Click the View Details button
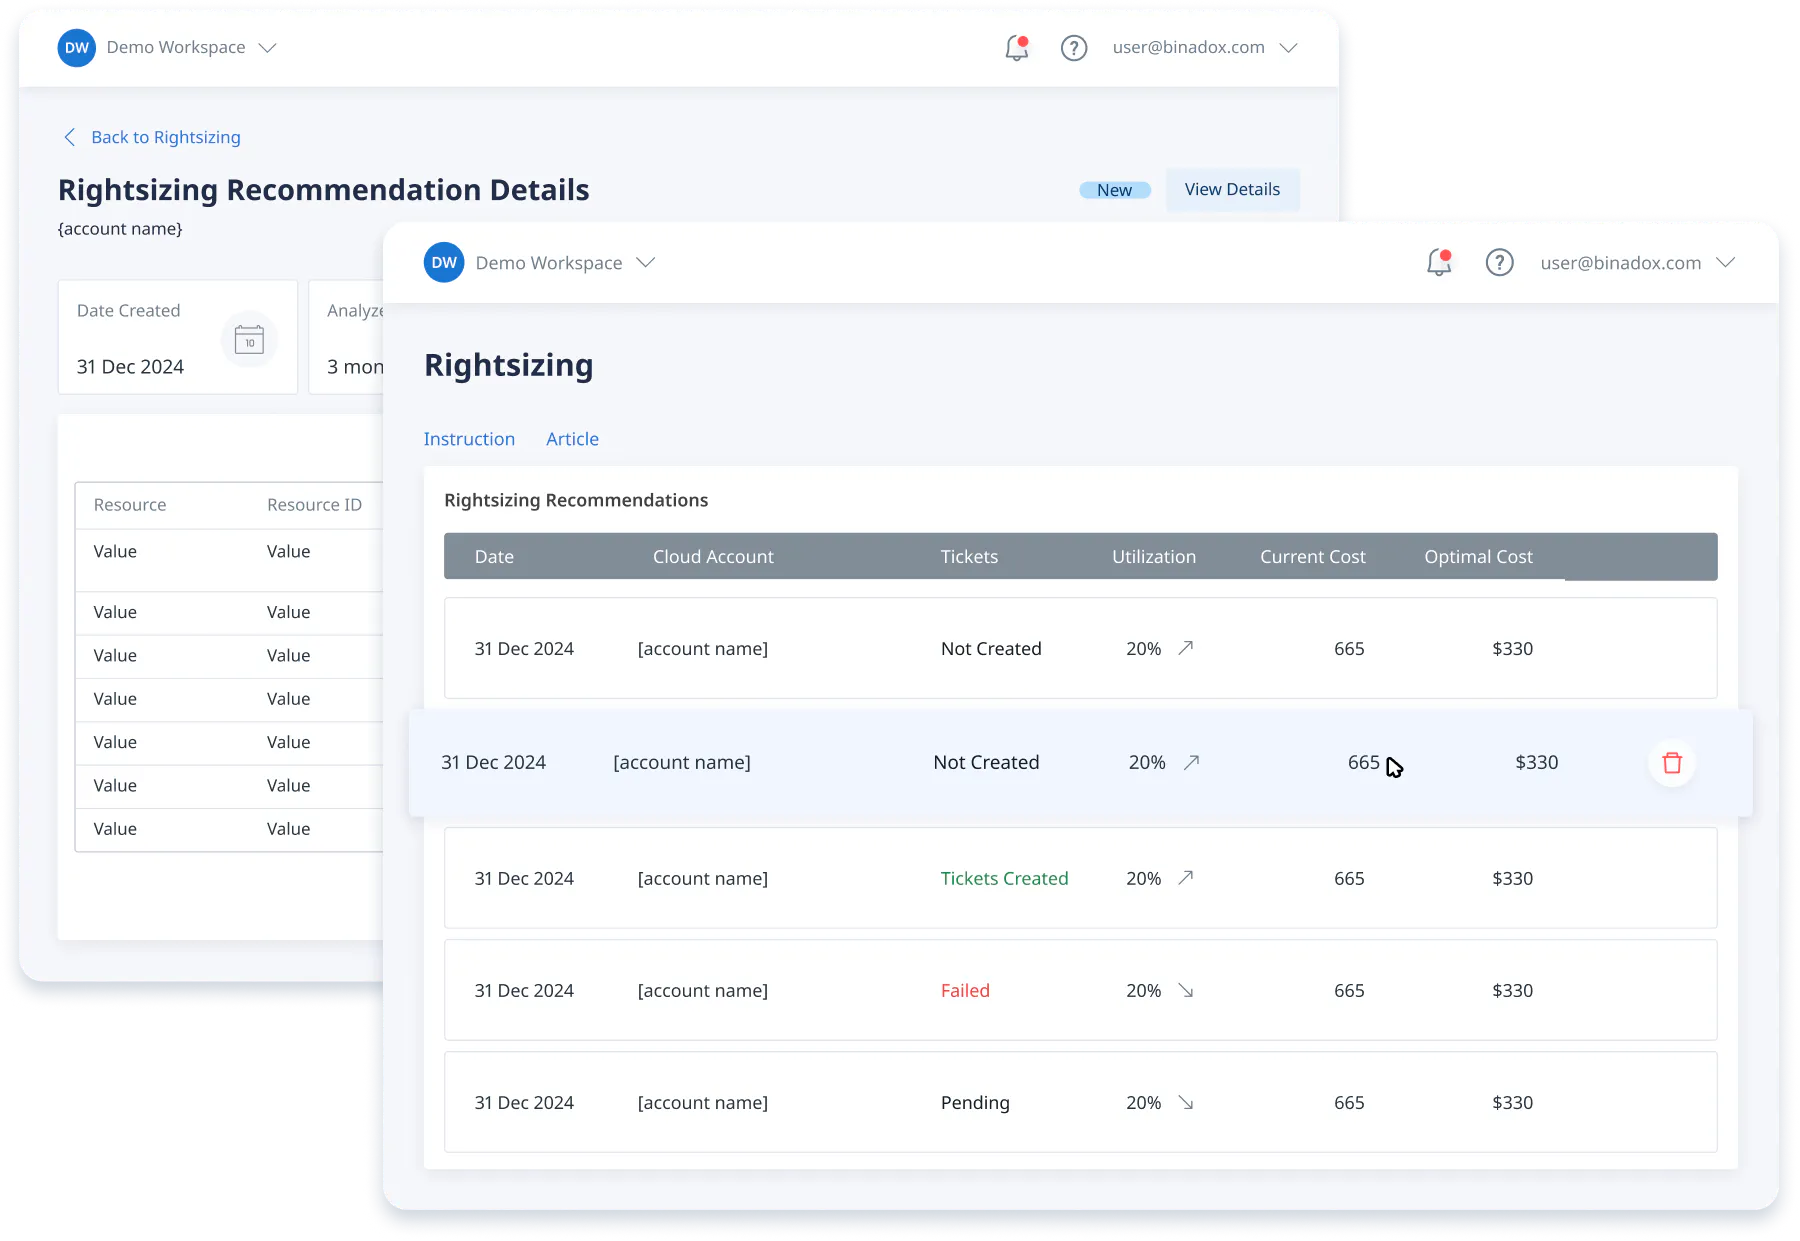Image resolution: width=1800 pixels, height=1241 pixels. [x=1232, y=189]
